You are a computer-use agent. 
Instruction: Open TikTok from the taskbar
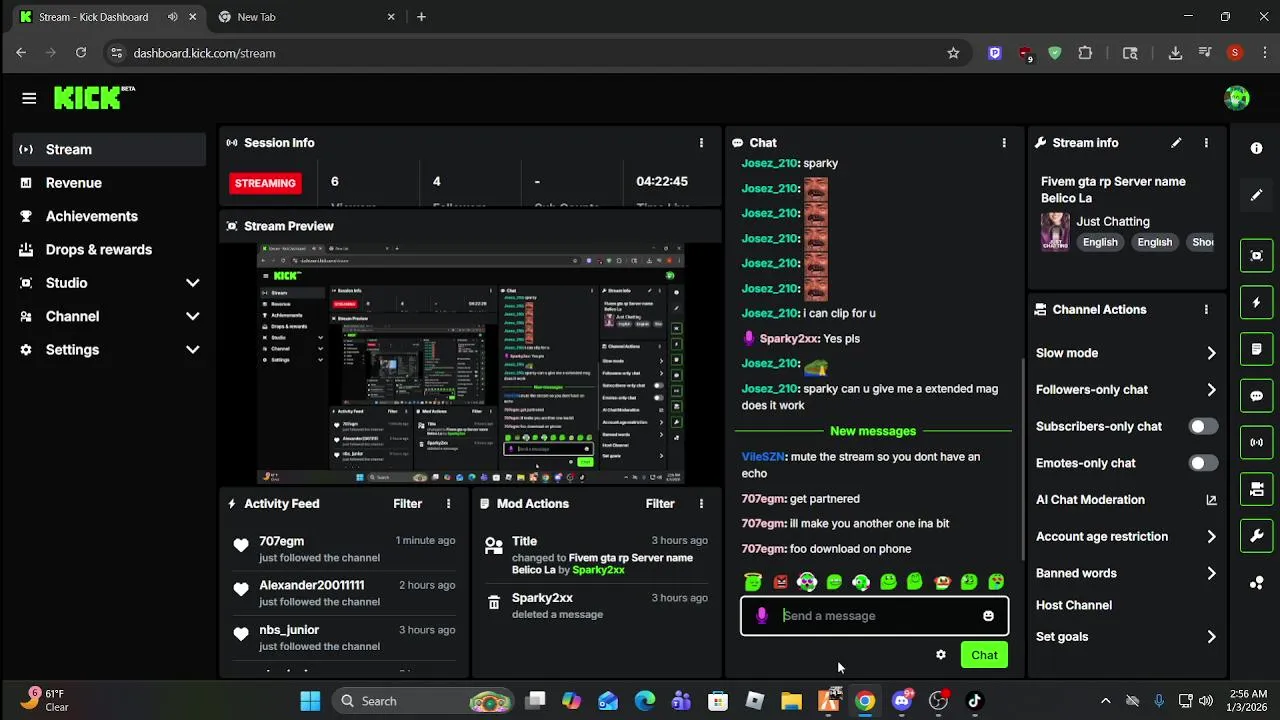(975, 701)
